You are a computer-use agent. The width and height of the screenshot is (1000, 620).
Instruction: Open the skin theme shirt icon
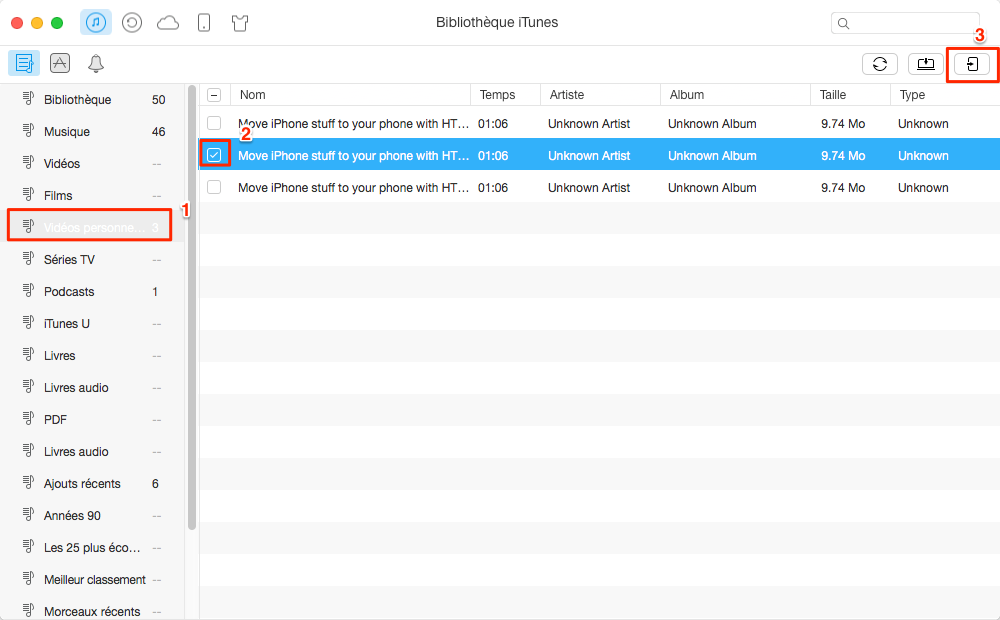tap(240, 24)
